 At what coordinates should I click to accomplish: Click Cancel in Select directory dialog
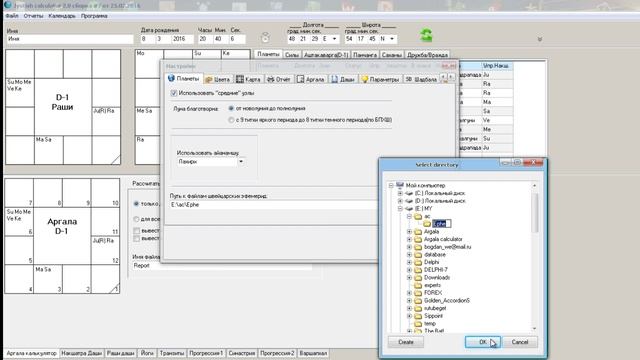point(520,342)
